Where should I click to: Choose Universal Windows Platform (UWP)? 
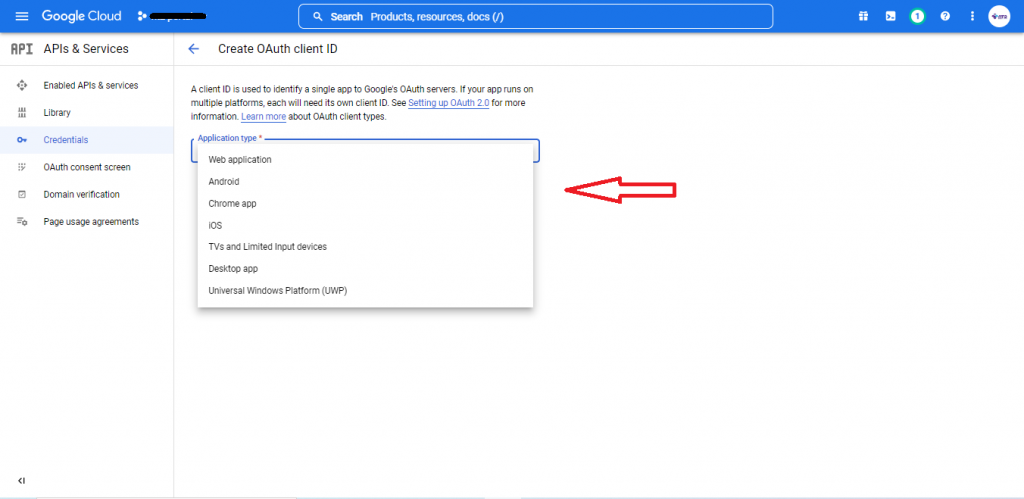click(365, 291)
